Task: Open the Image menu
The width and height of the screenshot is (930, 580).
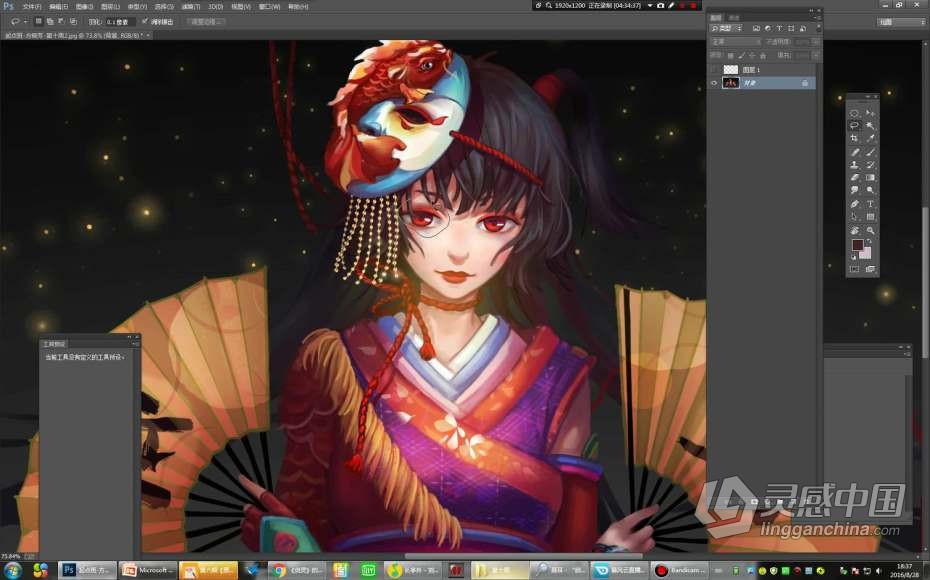Action: pyautogui.click(x=84, y=7)
